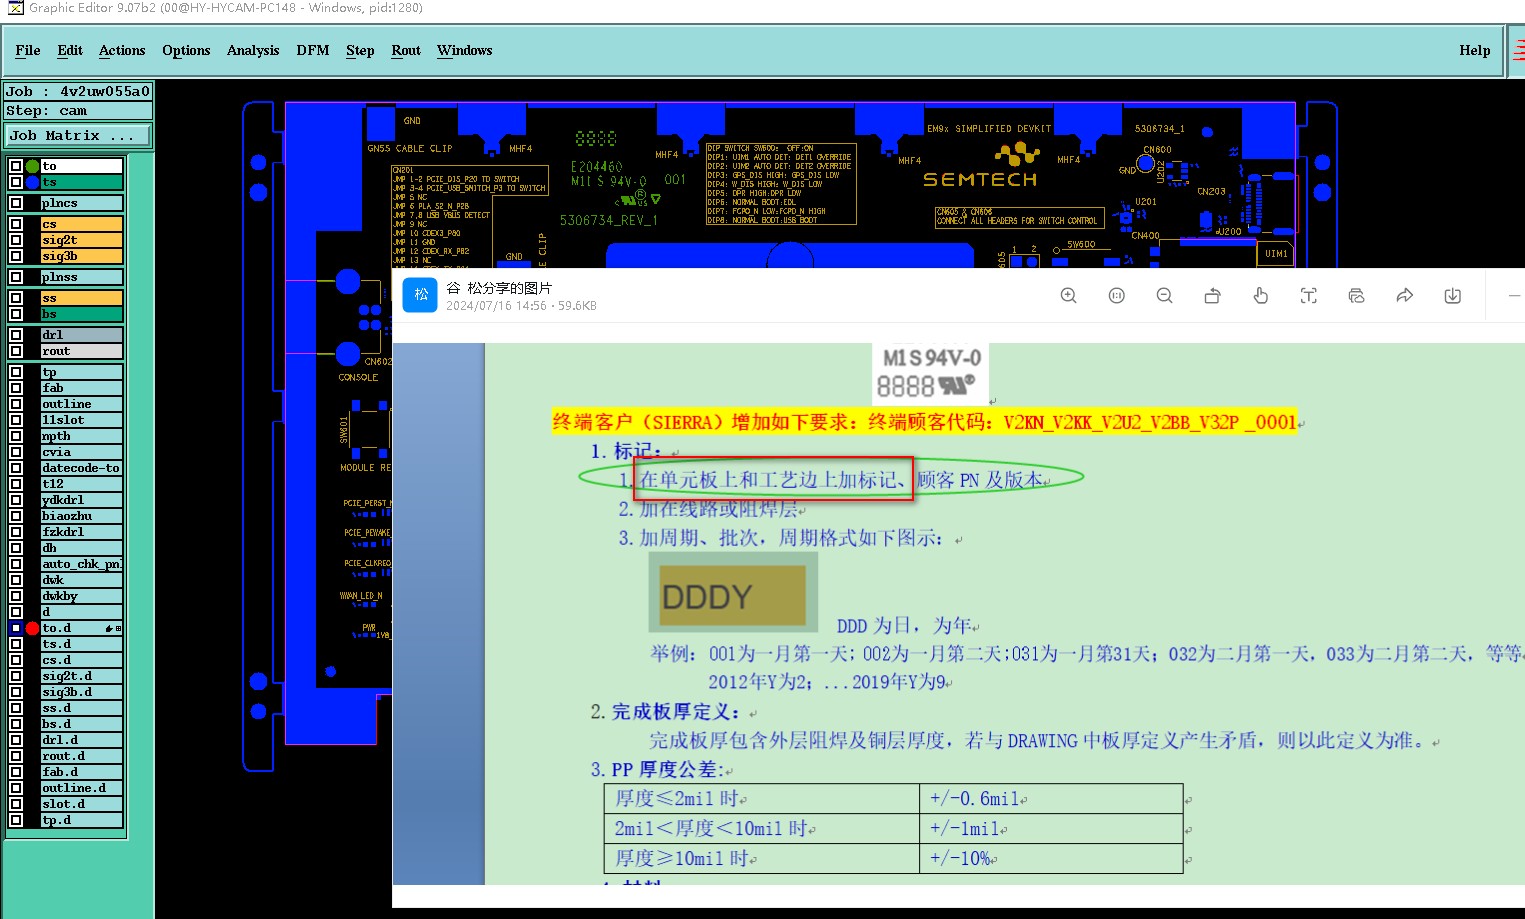This screenshot has height=919, width=1525.
Task: Select the npth layer name
Action: tap(81, 436)
